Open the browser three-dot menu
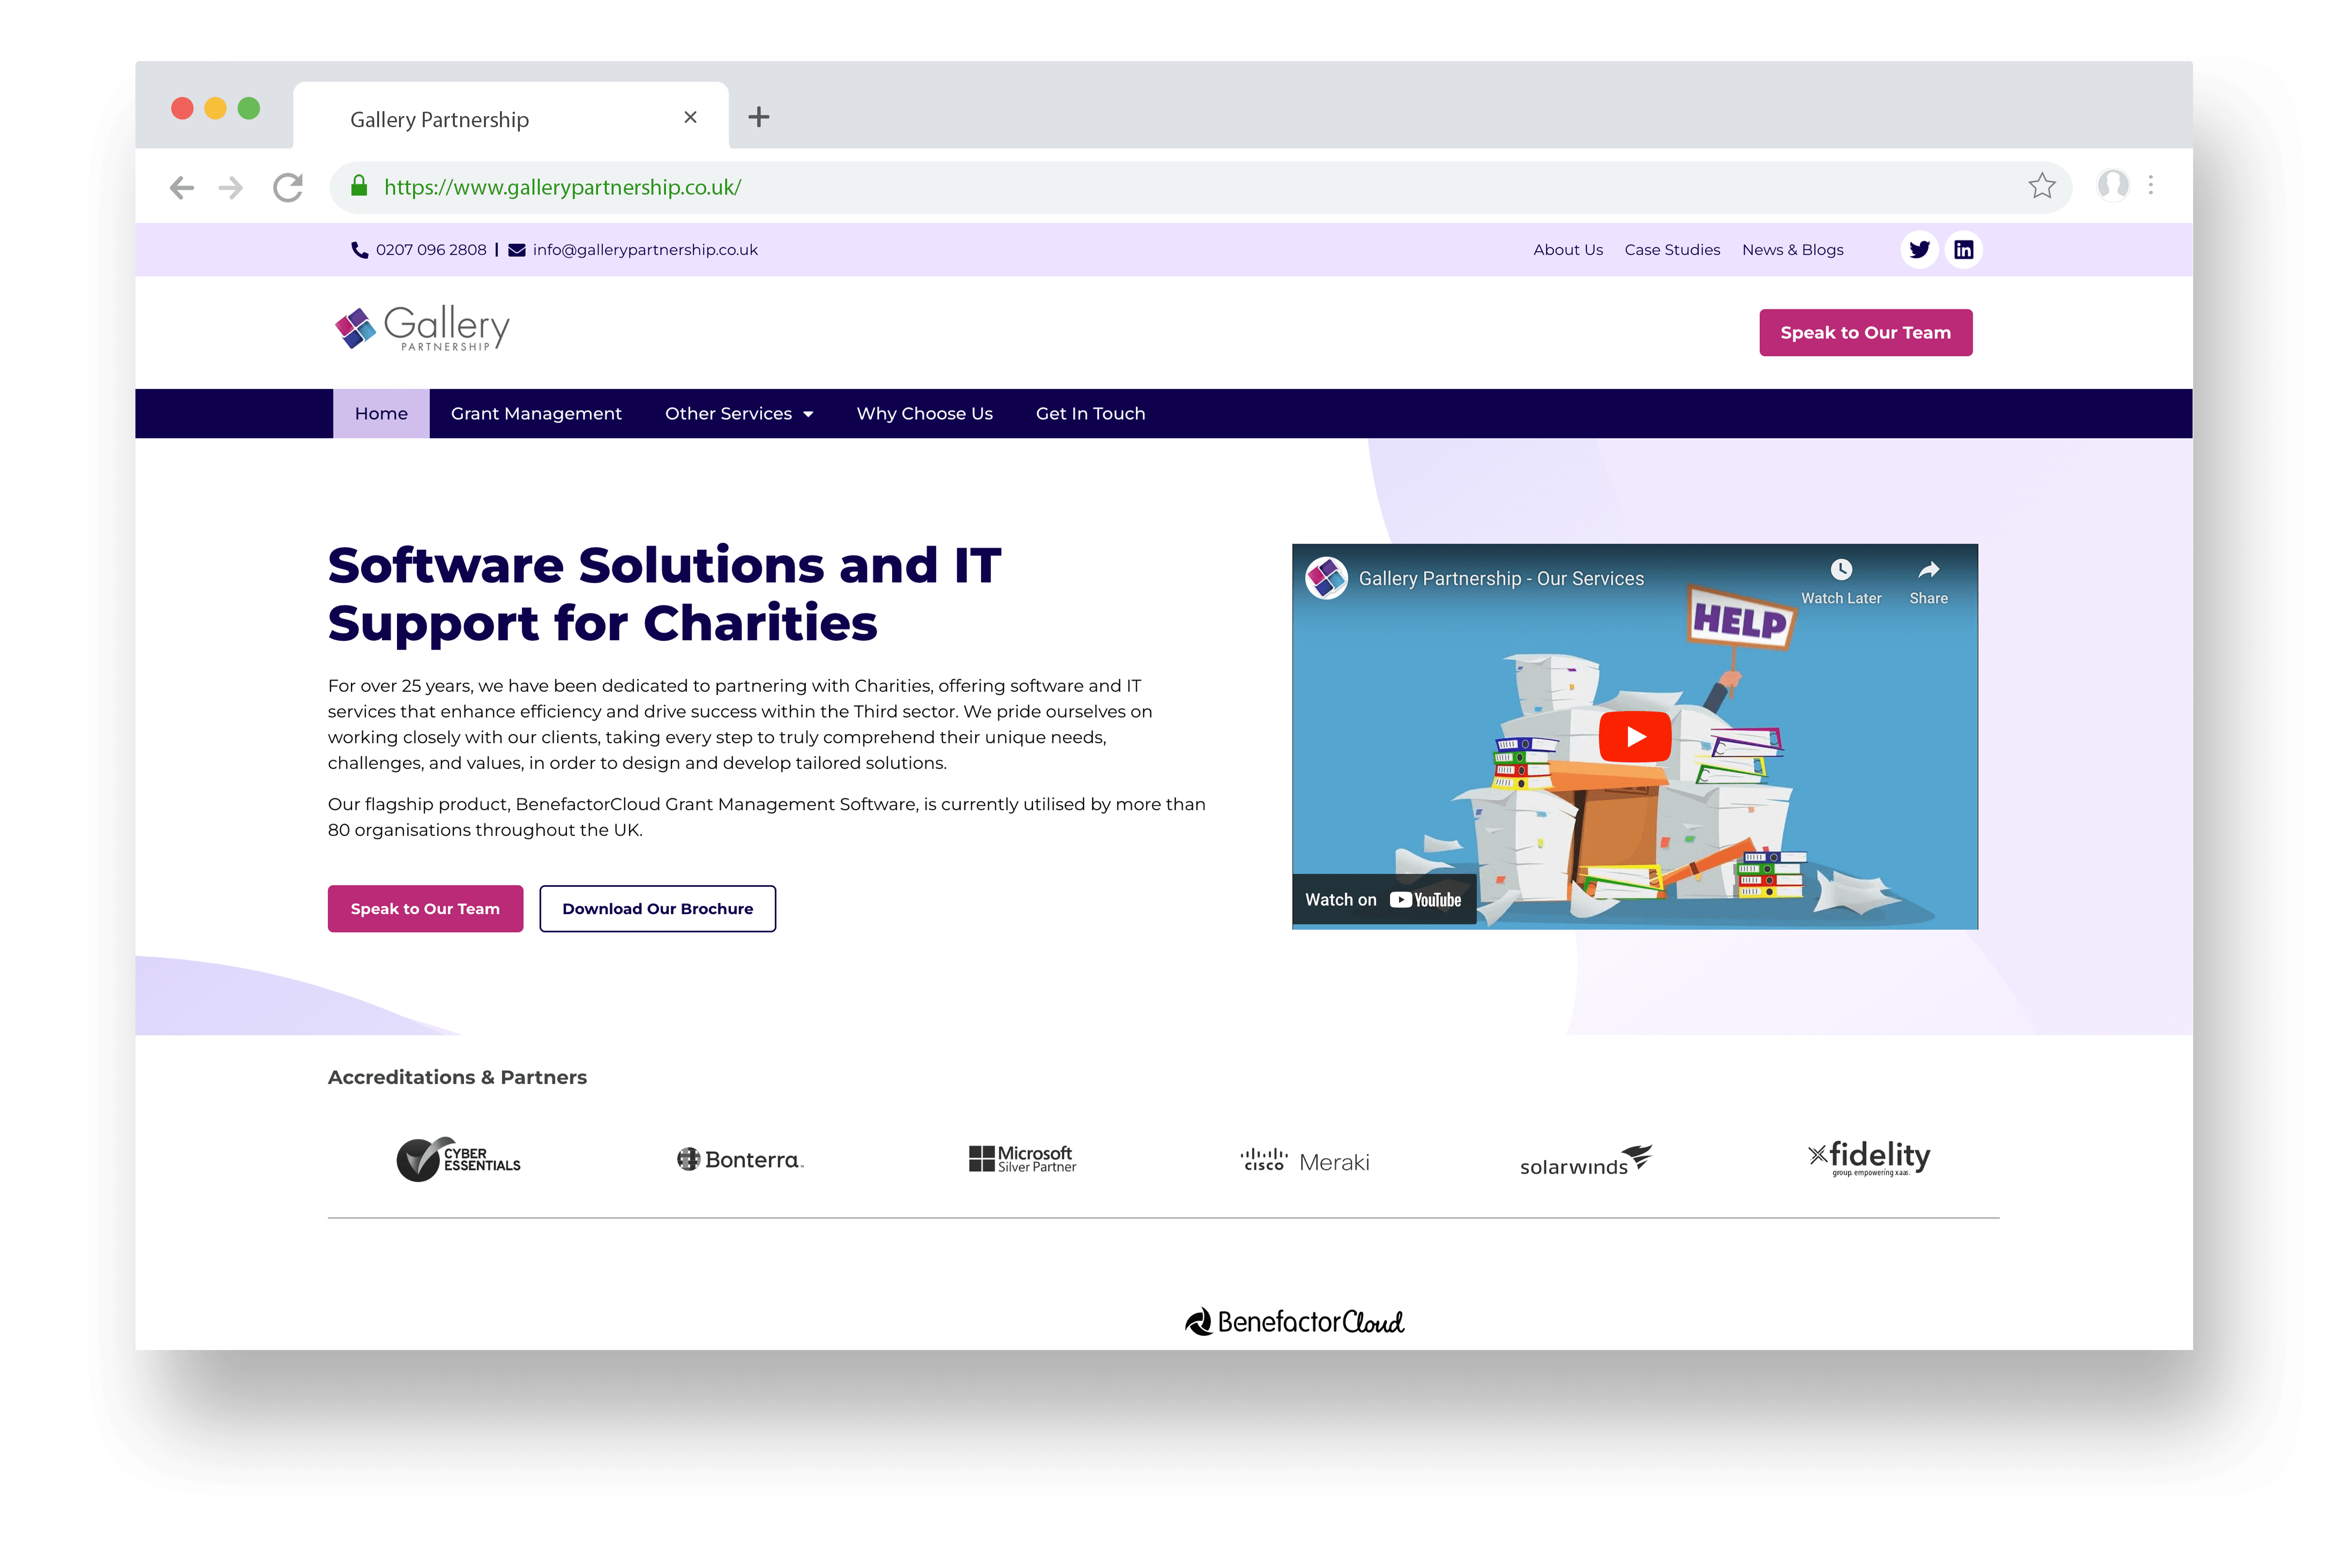 (2150, 186)
